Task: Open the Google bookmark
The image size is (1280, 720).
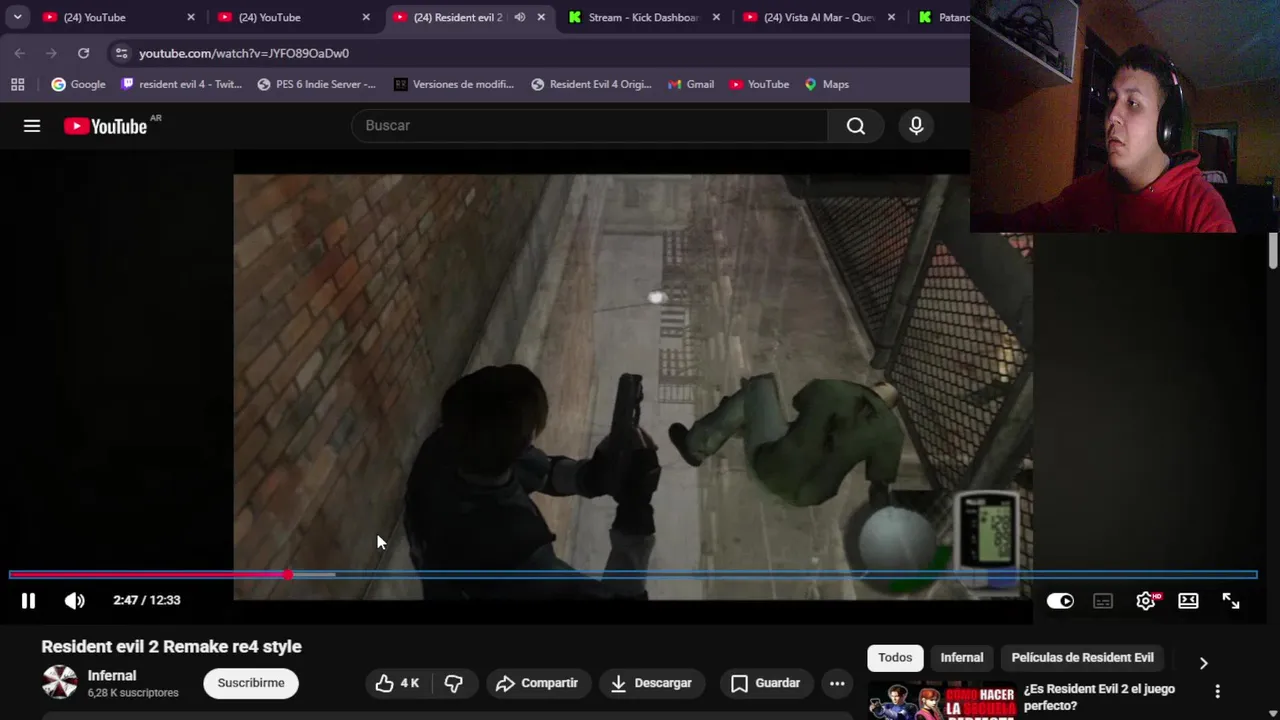Action: tap(78, 84)
